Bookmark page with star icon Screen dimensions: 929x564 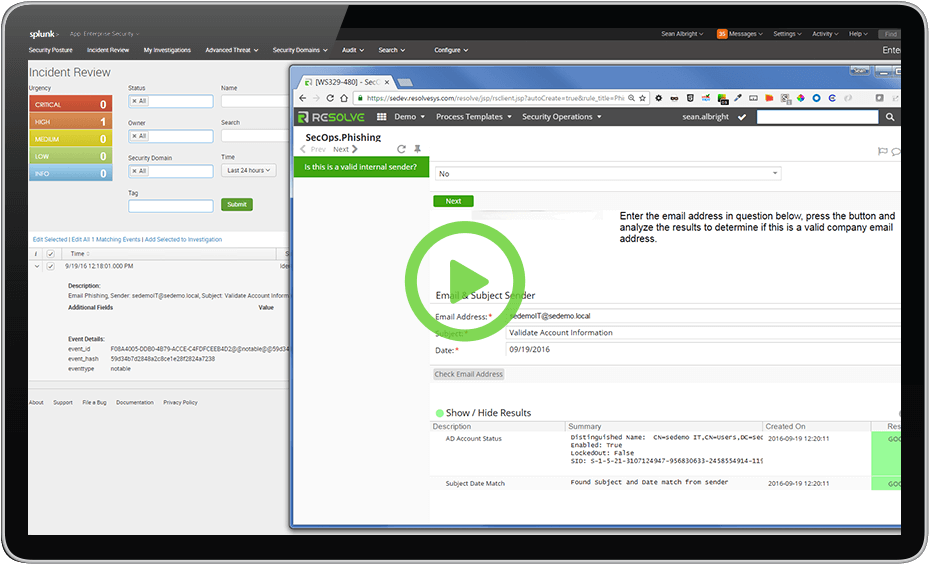coord(642,98)
